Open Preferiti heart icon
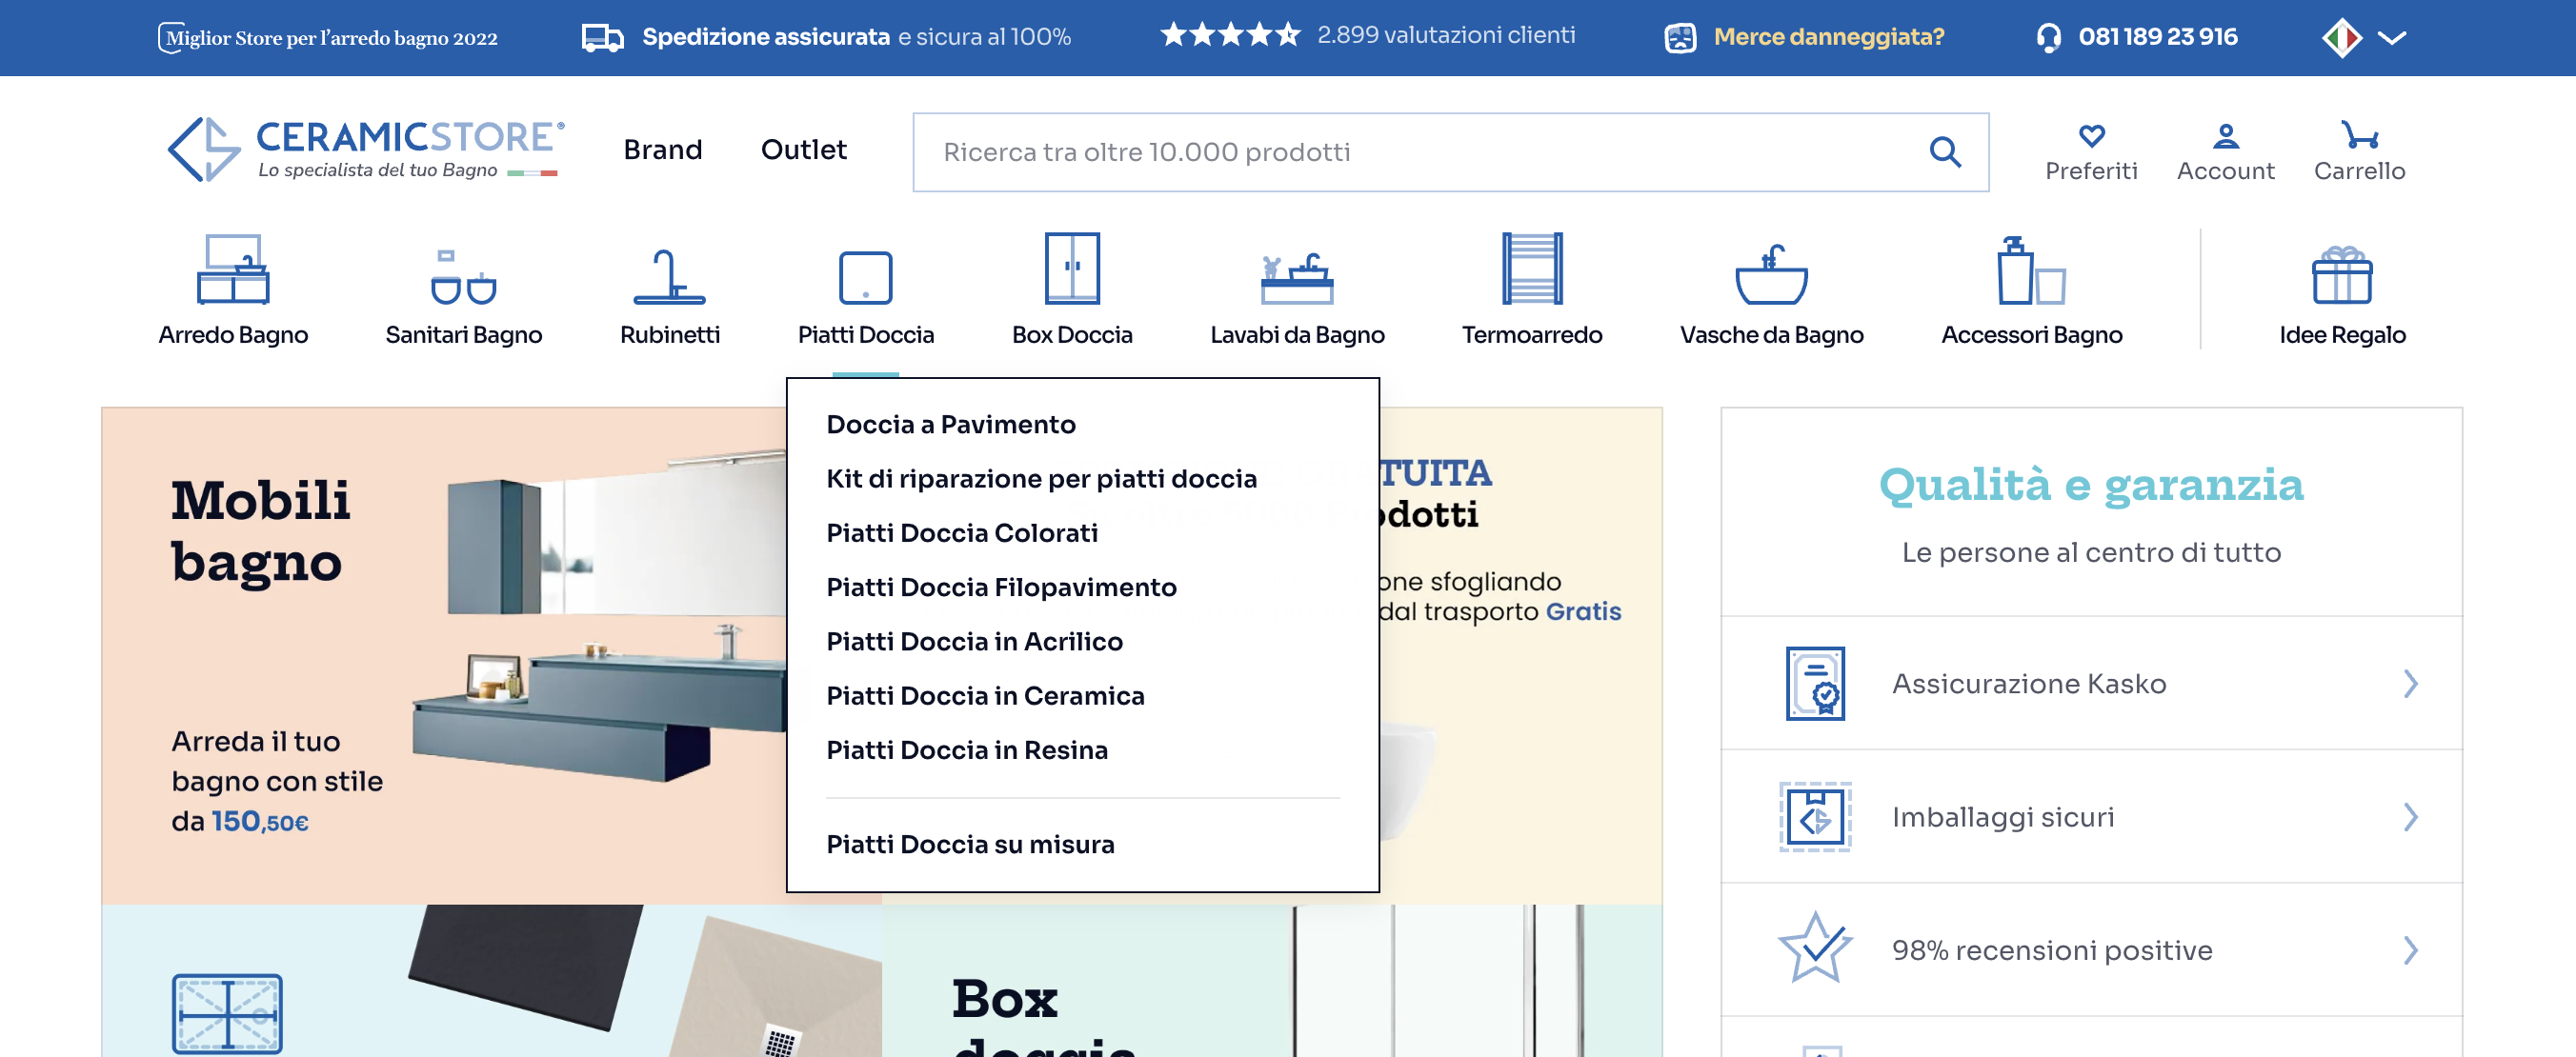This screenshot has height=1057, width=2576. tap(2091, 135)
